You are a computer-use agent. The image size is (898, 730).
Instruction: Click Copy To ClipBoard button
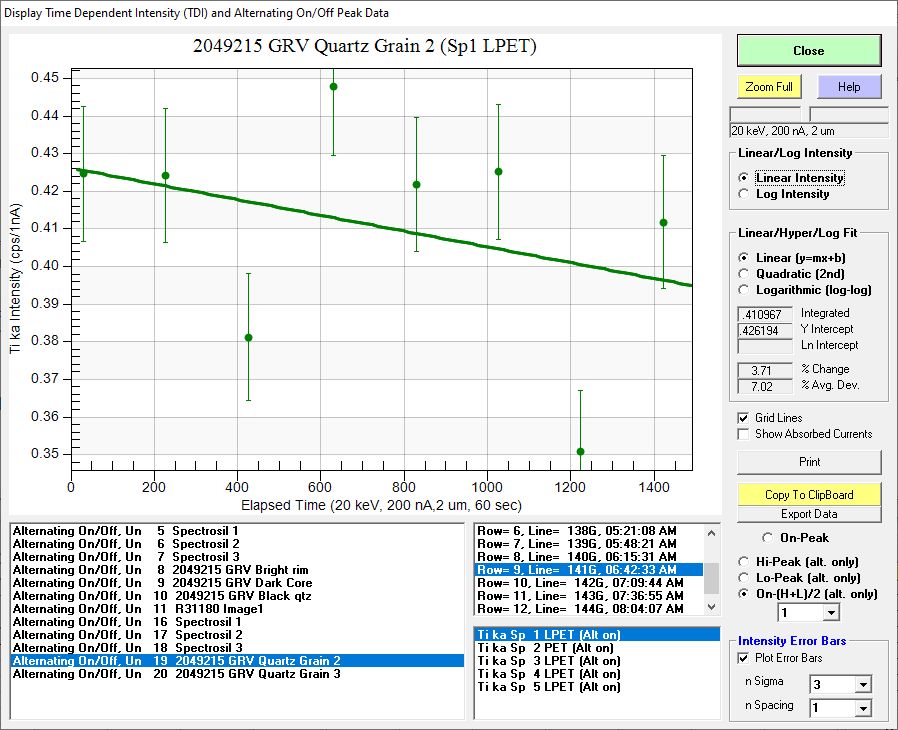809,495
